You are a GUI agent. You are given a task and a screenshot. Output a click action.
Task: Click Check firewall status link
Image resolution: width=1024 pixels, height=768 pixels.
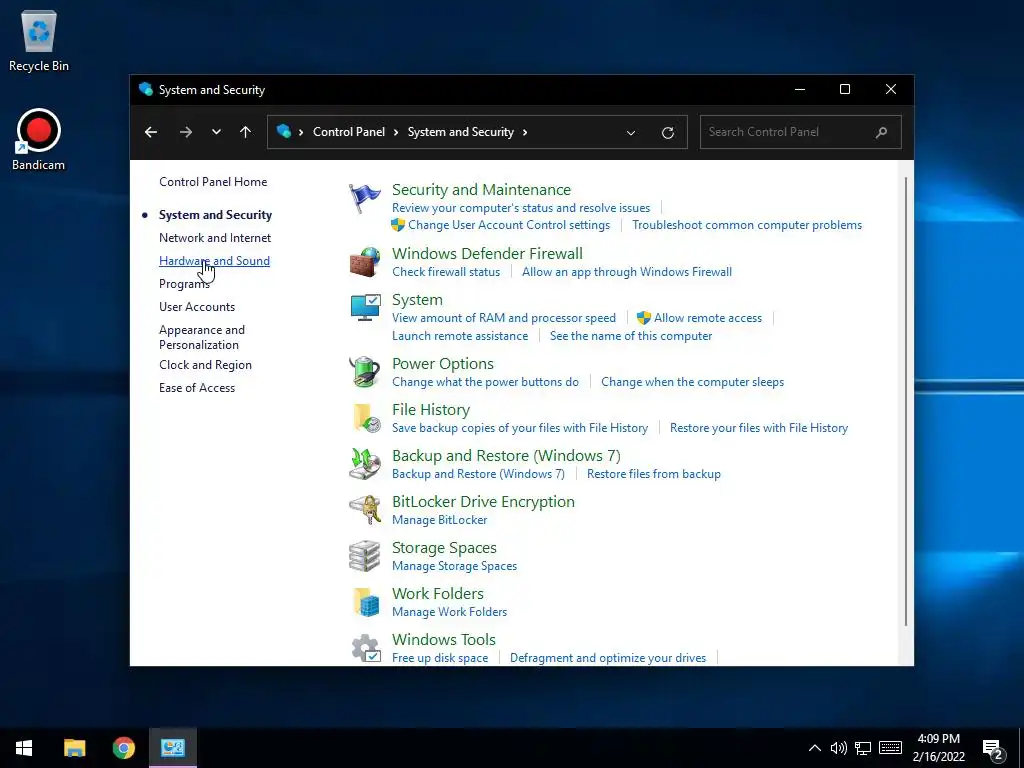click(x=446, y=272)
